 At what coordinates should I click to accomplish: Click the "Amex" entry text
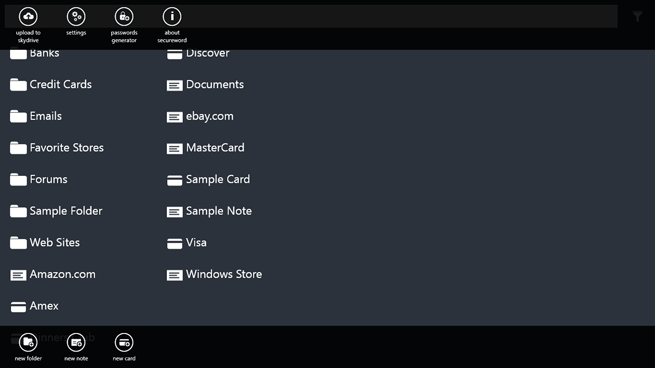pyautogui.click(x=44, y=306)
